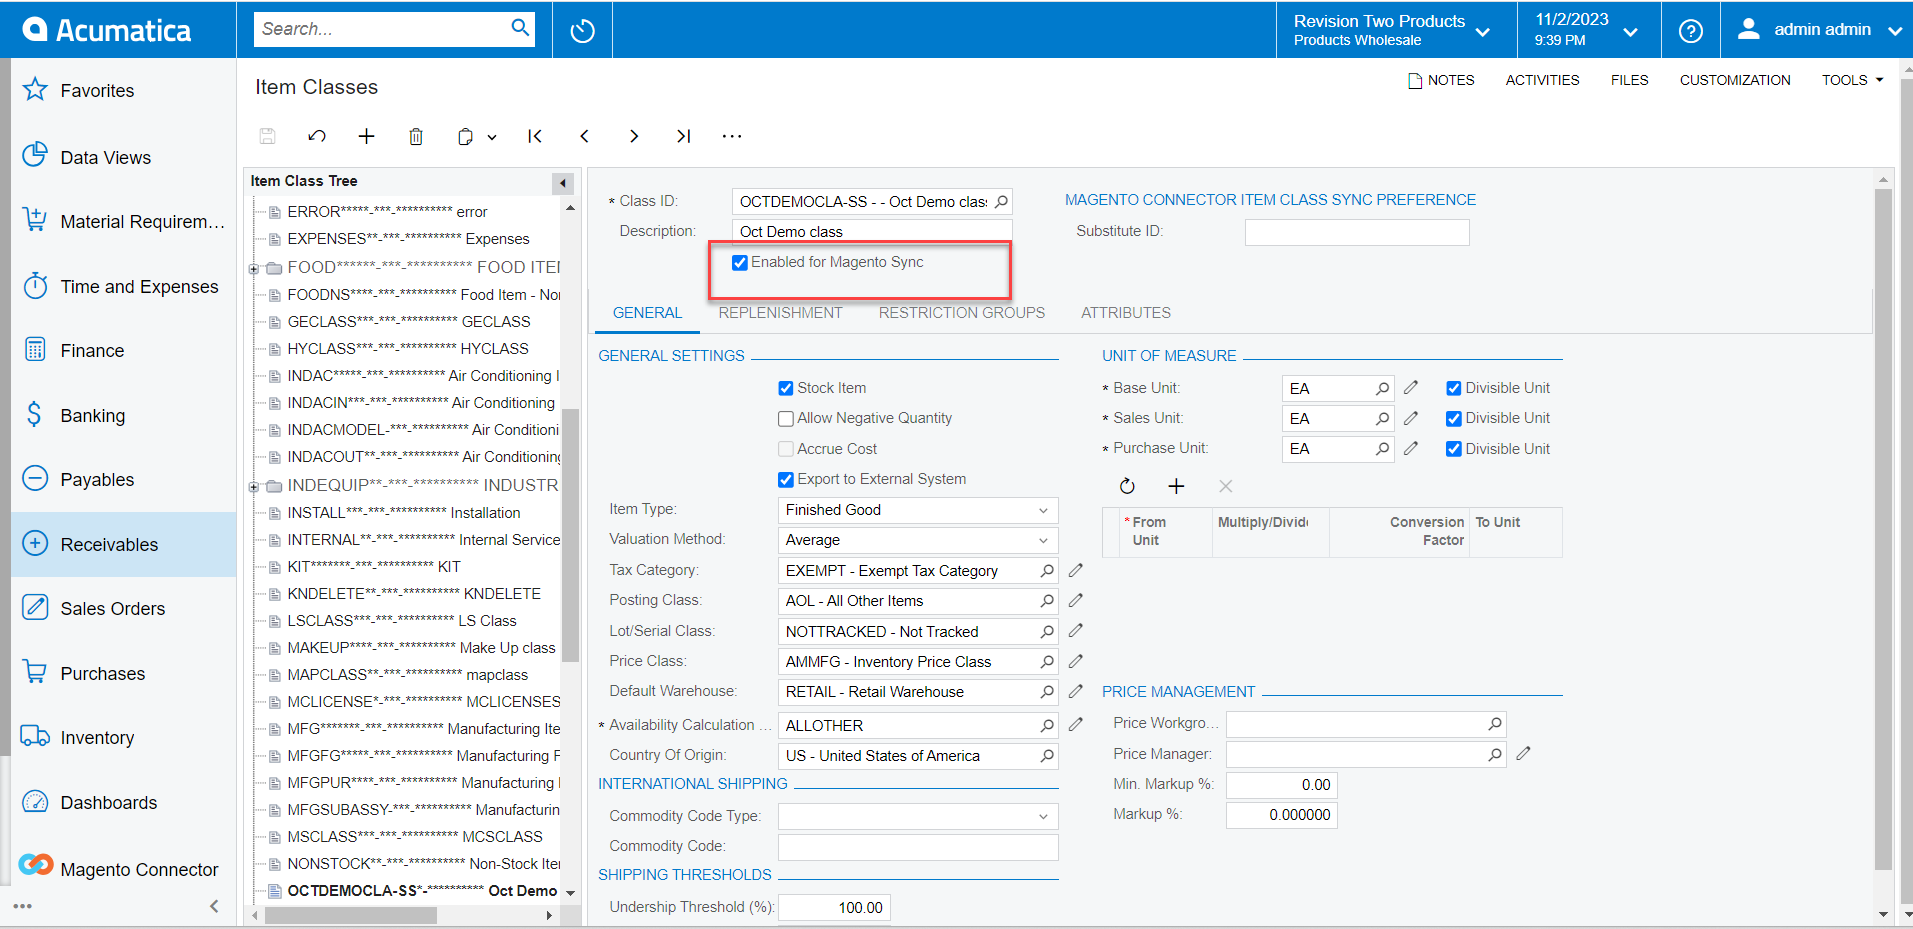Click inside the Substitute ID field
This screenshot has height=929, width=1913.
(x=1356, y=231)
